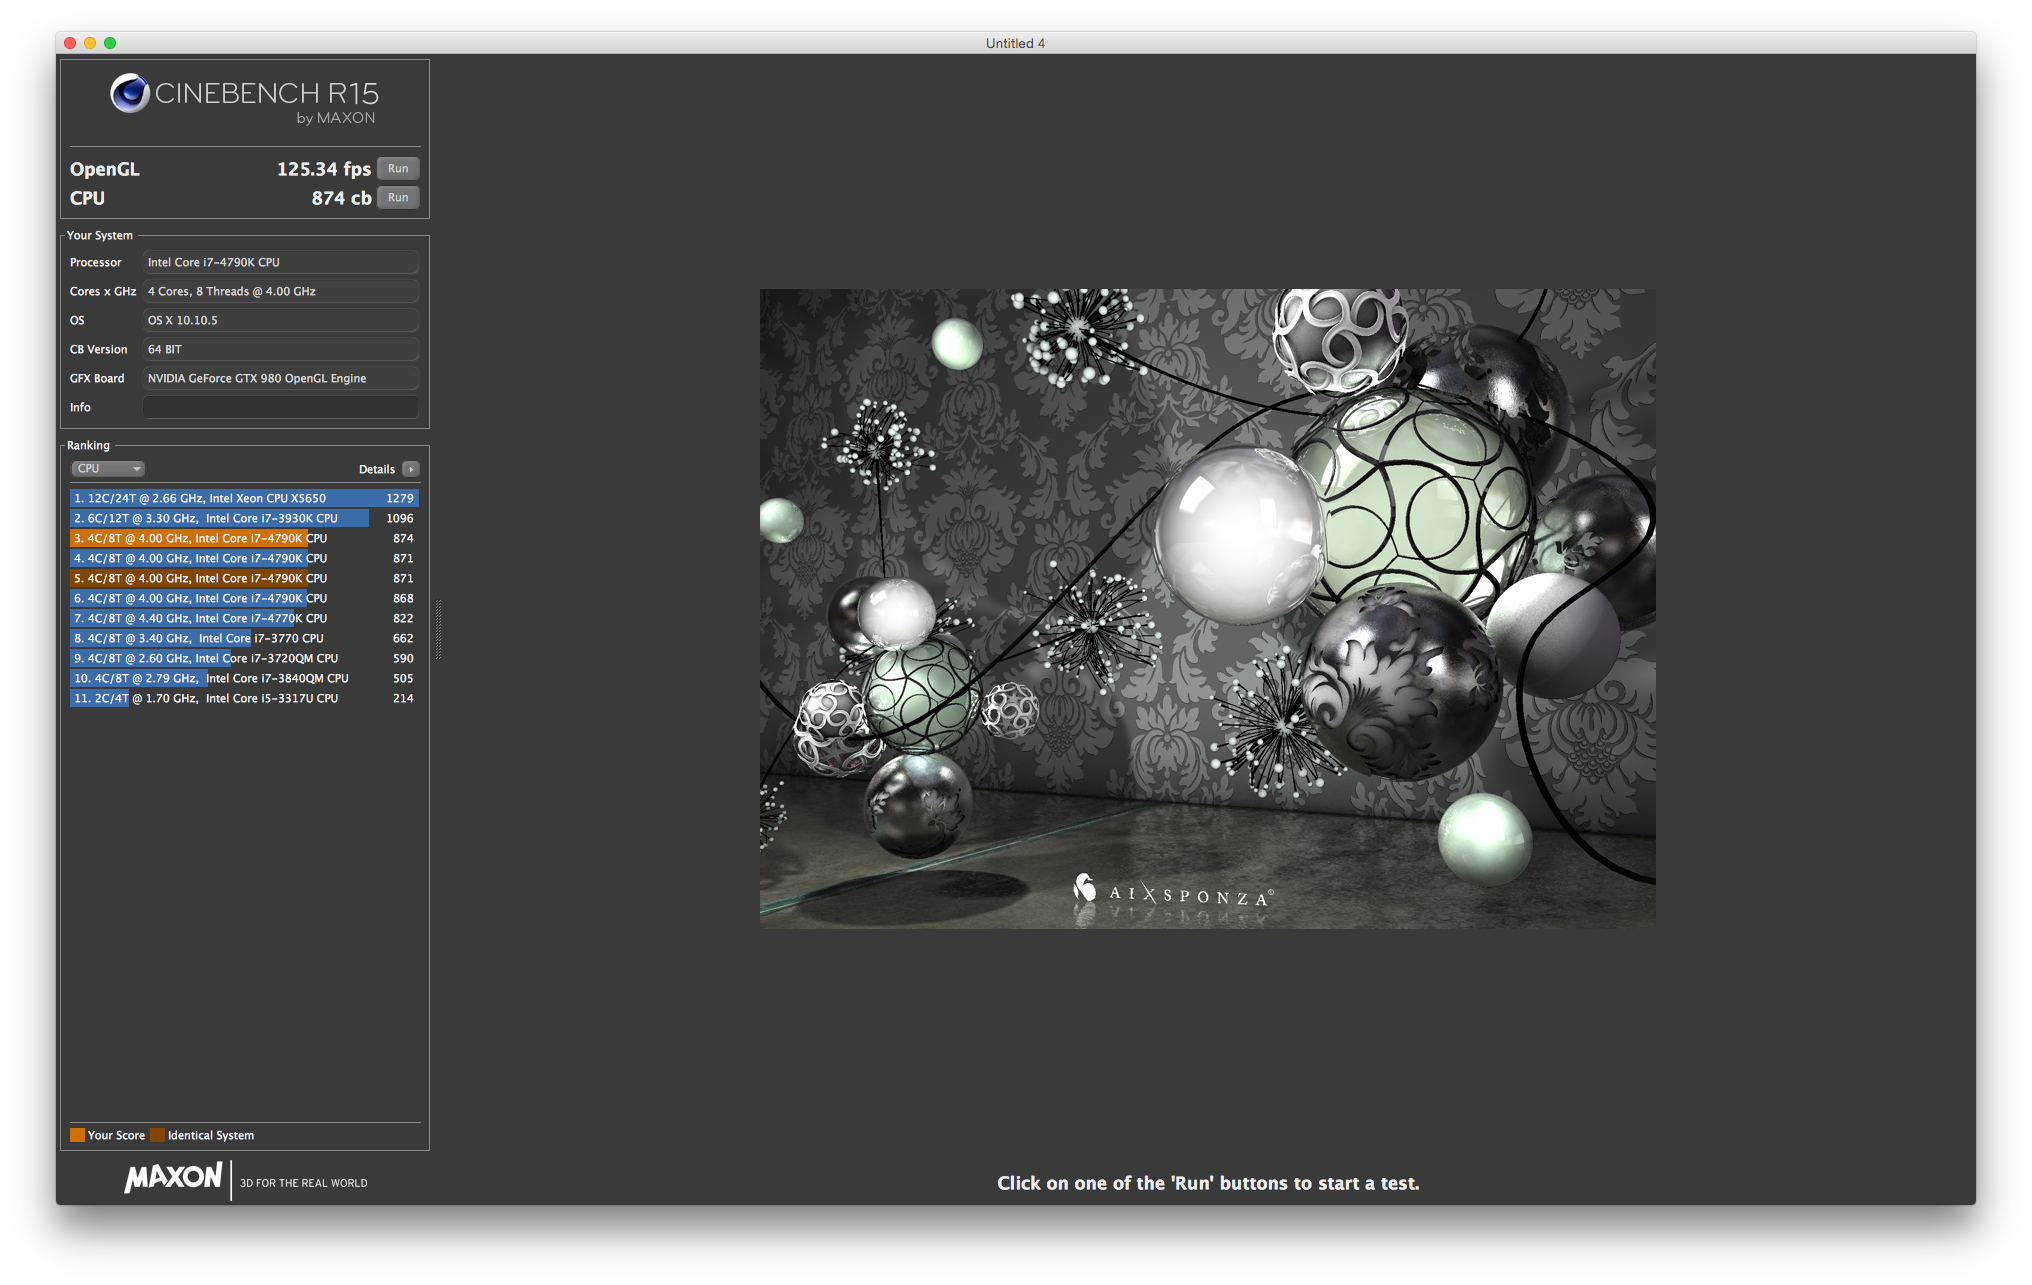Image resolution: width=2032 pixels, height=1285 pixels.
Task: Select ranking entry 10 Core i7-3840QM
Action: point(244,678)
